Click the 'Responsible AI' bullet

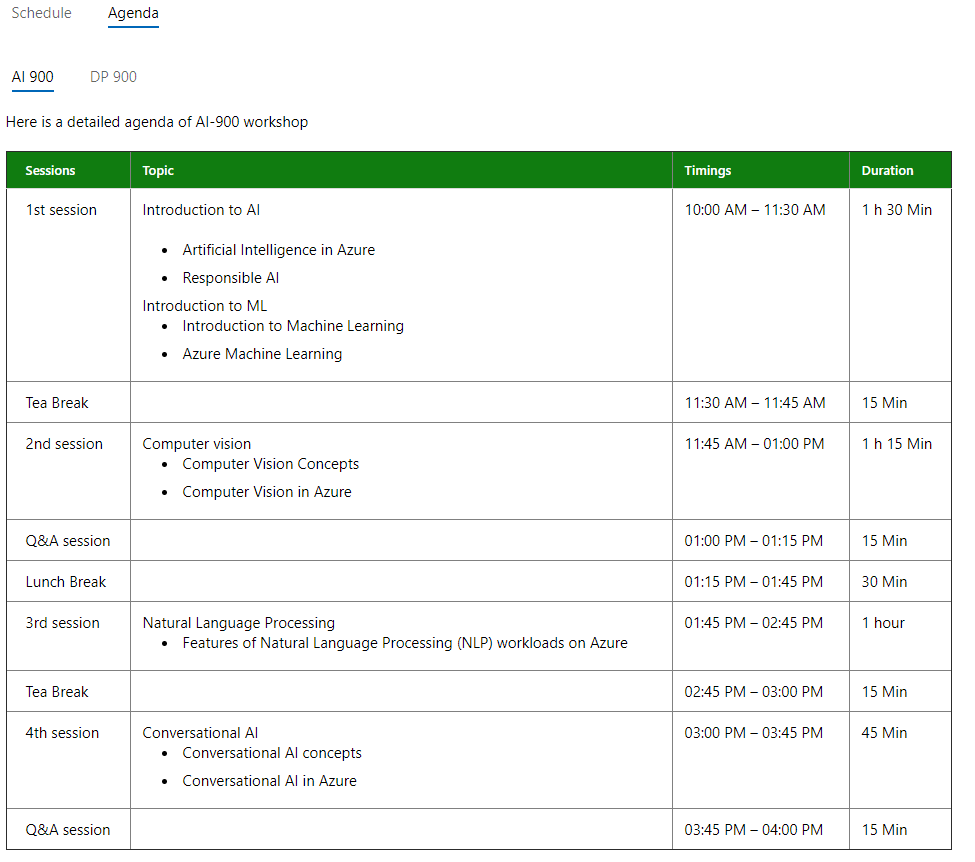tap(231, 278)
